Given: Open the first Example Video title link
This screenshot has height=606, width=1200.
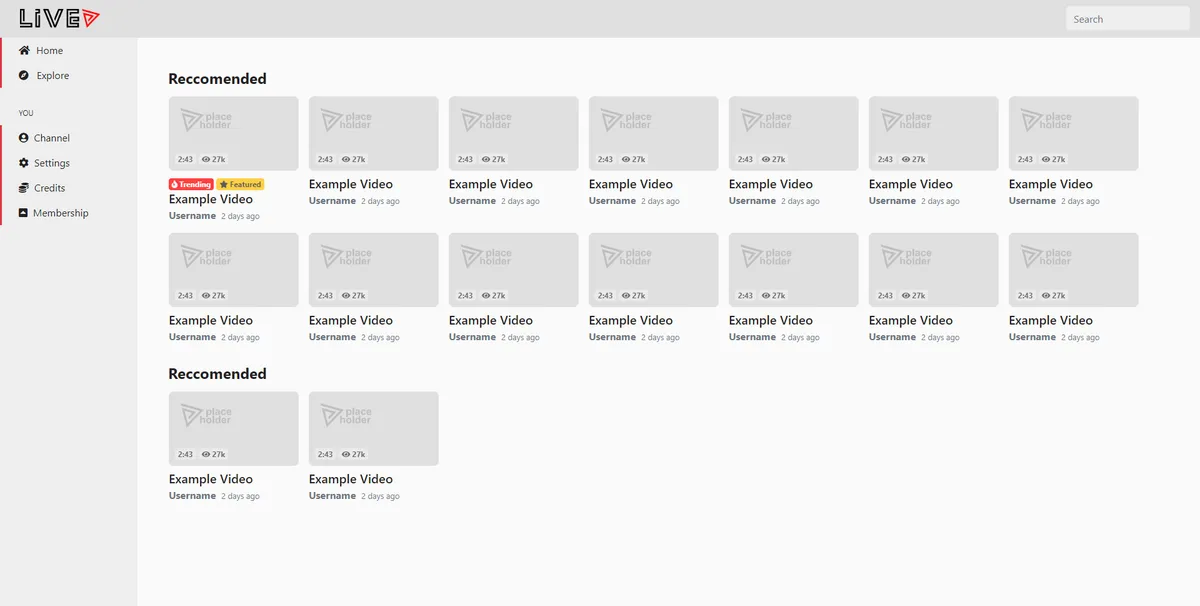Looking at the screenshot, I should 211,199.
